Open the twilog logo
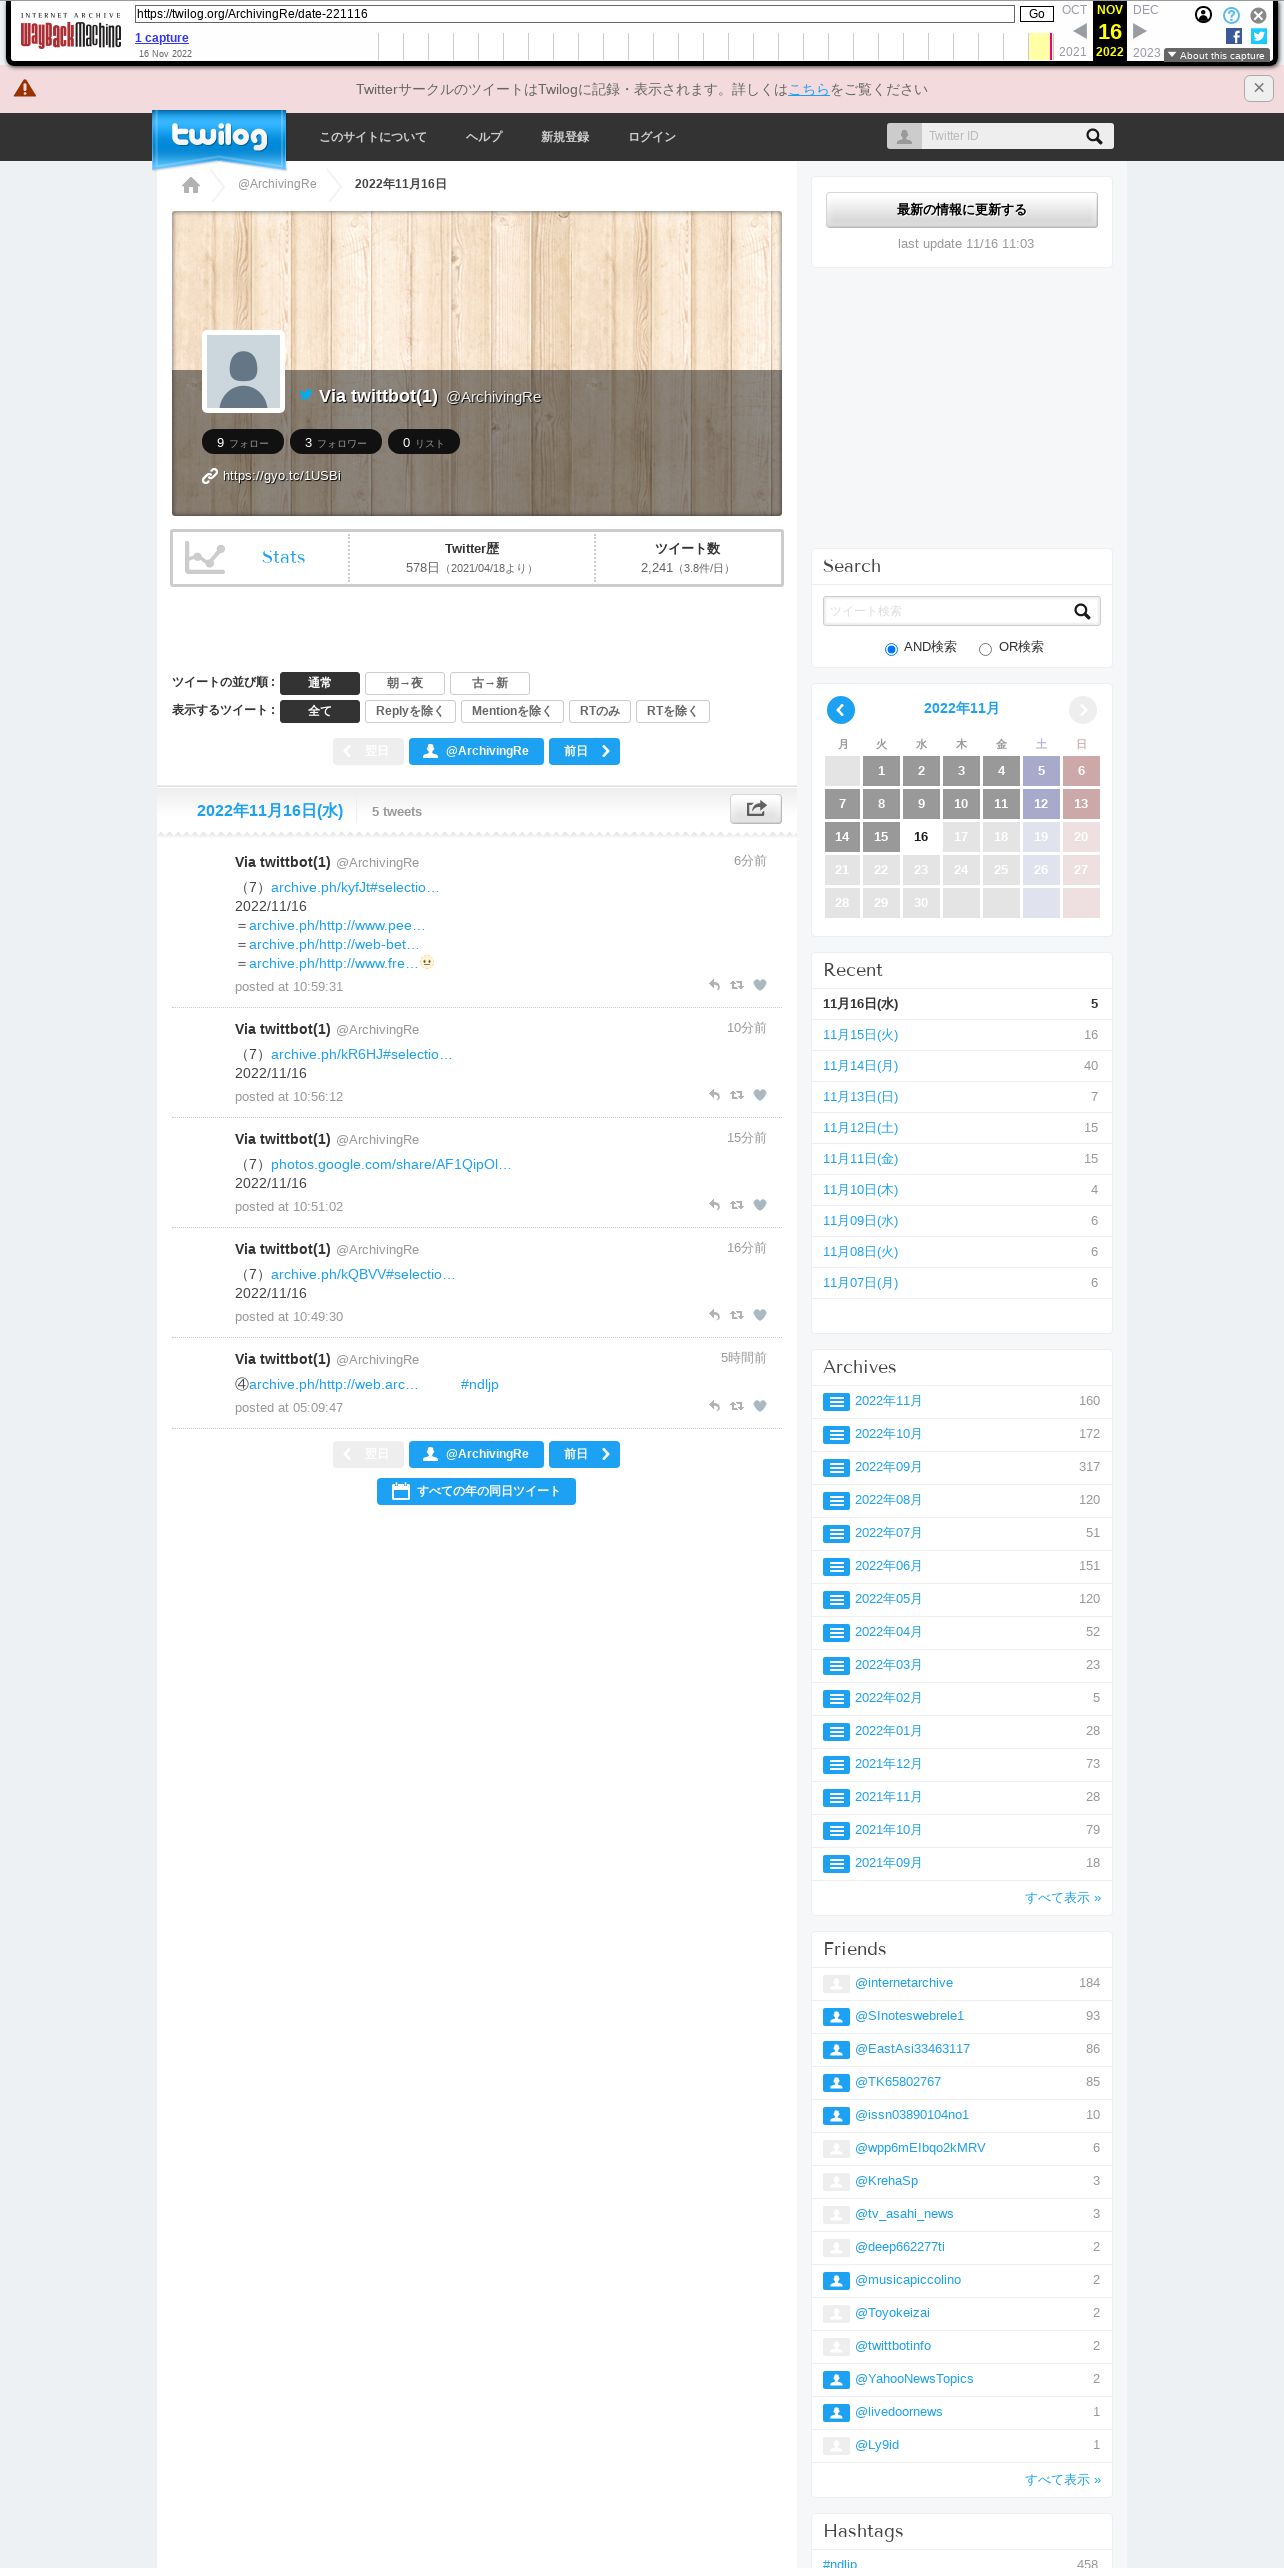Viewport: 1284px width, 2568px height. pos(219,138)
